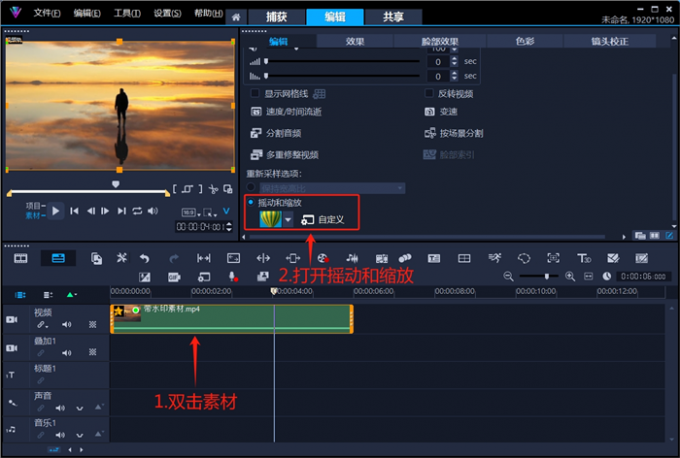Fit project in timeline window
This screenshot has height=458, width=680.
(x=588, y=276)
